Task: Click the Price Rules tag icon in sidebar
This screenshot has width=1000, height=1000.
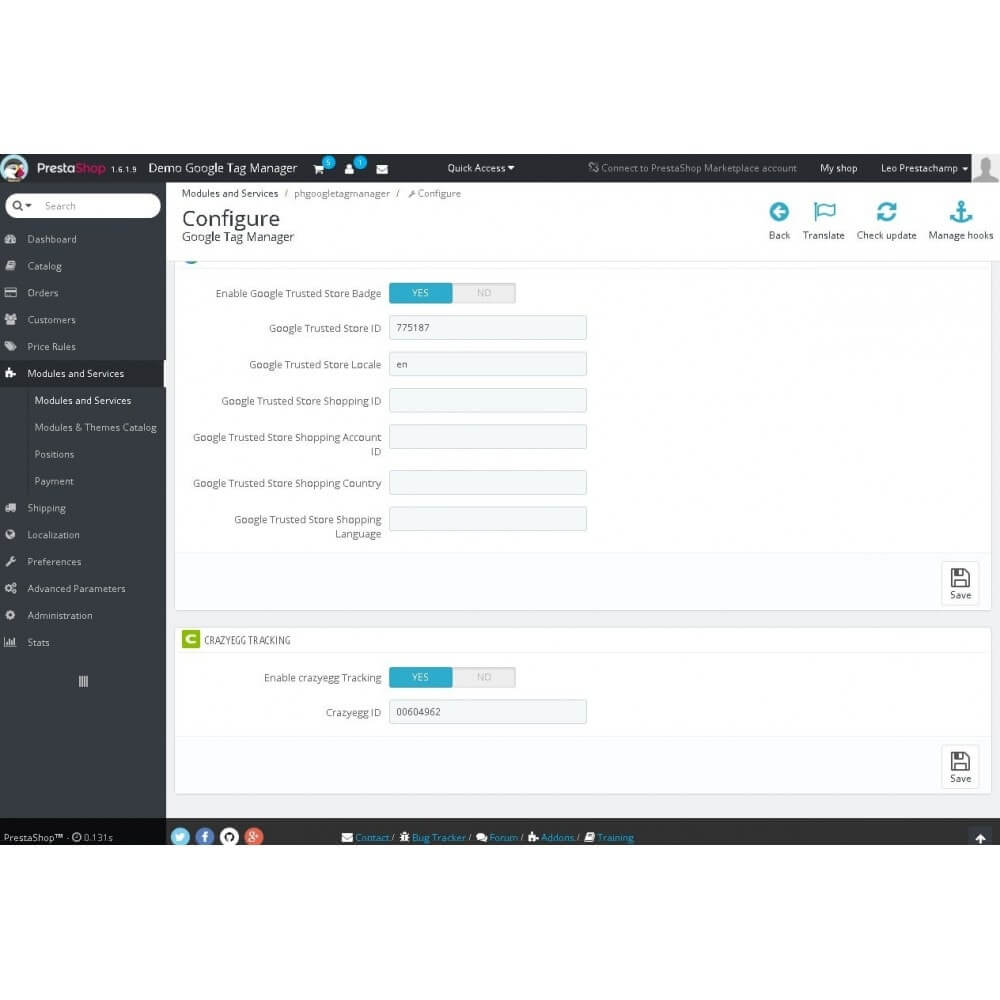Action: (10, 346)
